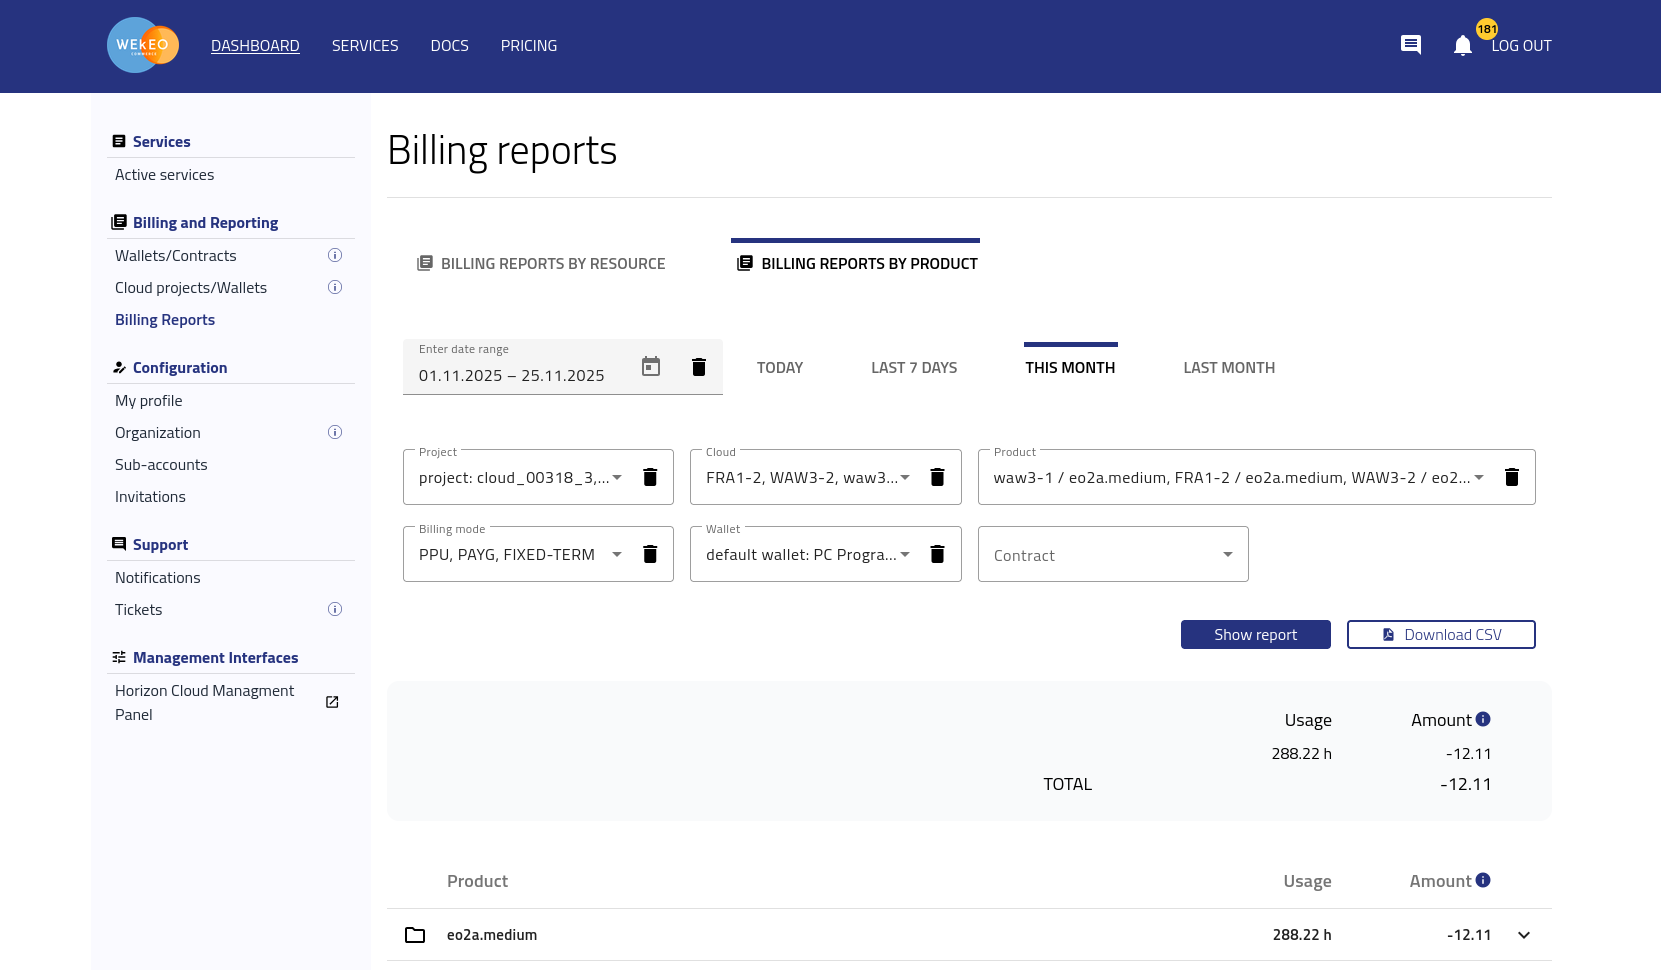Click the info icon beside Organization
The height and width of the screenshot is (970, 1661).
tap(335, 433)
